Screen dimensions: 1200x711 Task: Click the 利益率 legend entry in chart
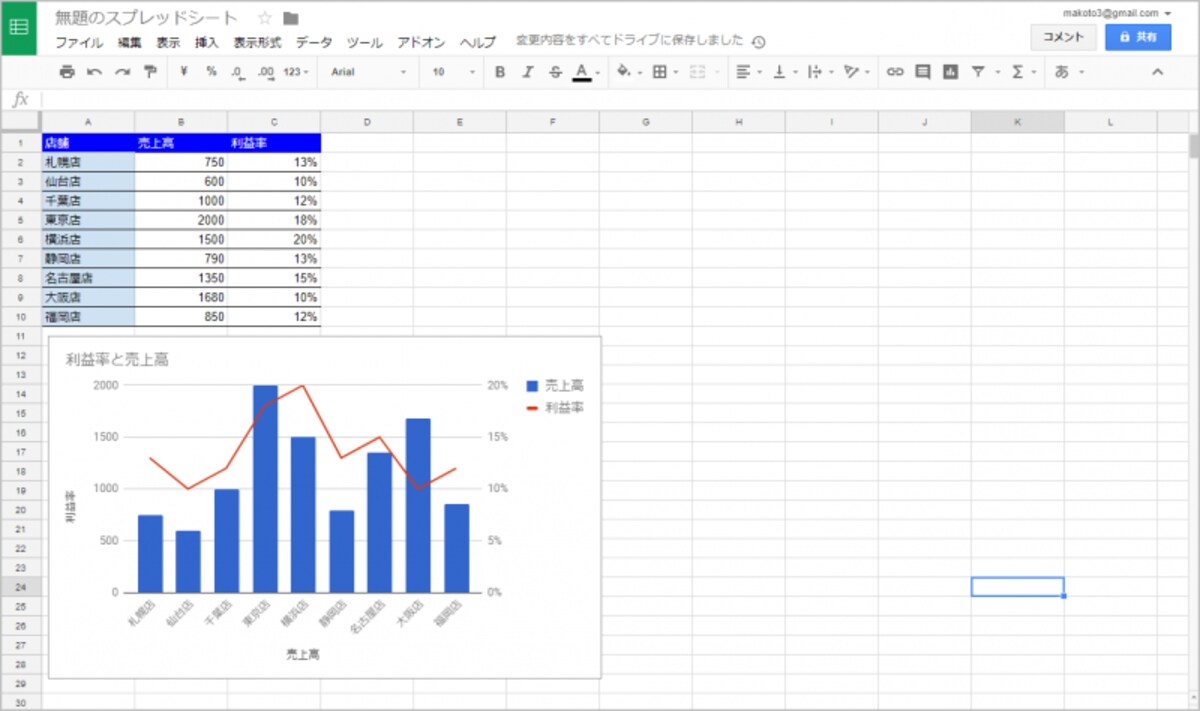pyautogui.click(x=555, y=407)
